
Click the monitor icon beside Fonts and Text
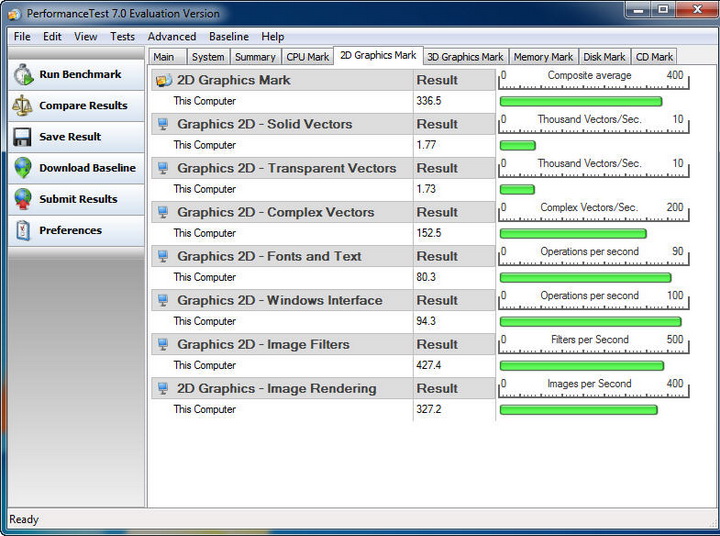(x=163, y=256)
